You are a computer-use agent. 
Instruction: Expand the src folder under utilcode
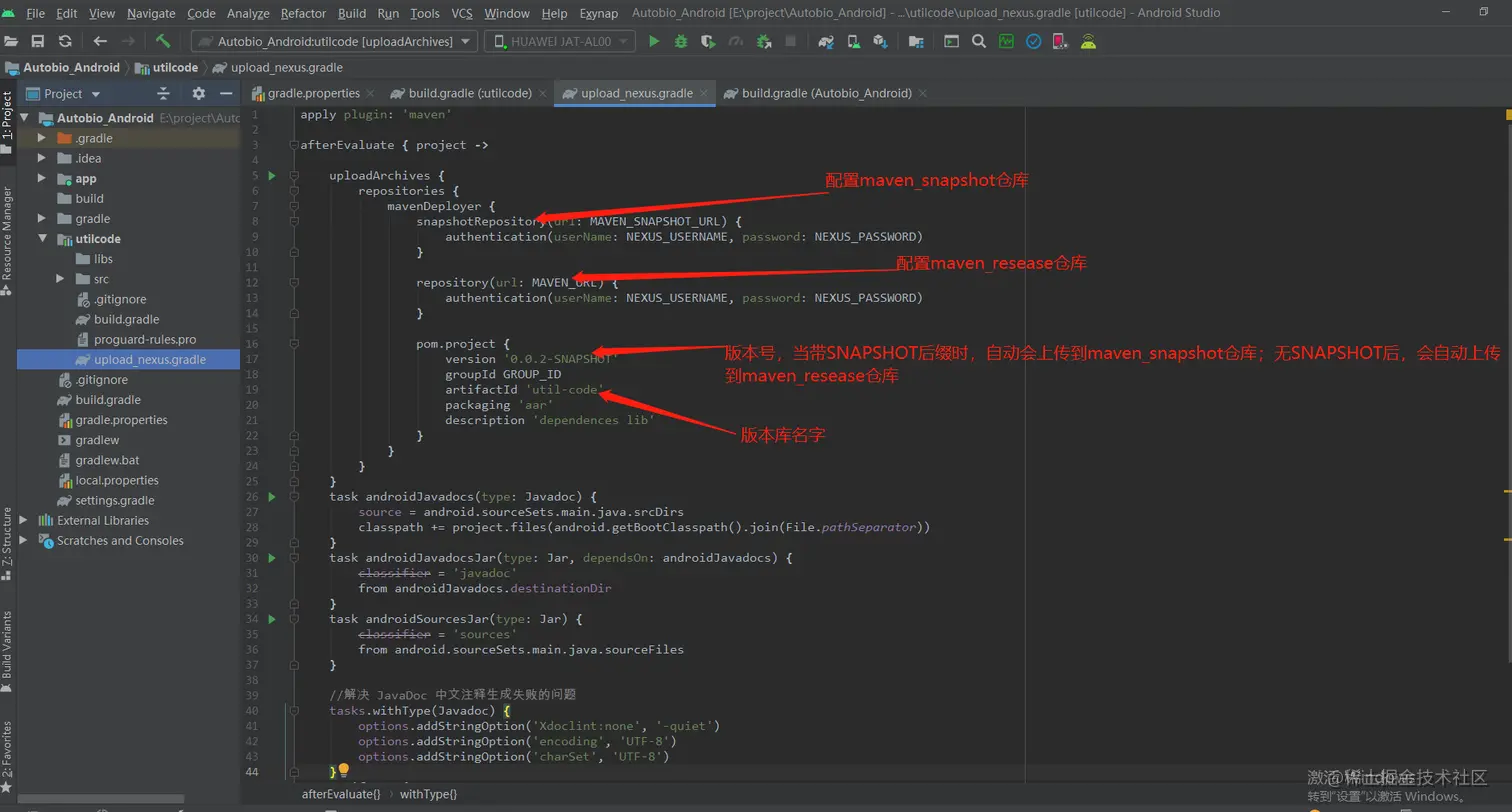coord(60,279)
